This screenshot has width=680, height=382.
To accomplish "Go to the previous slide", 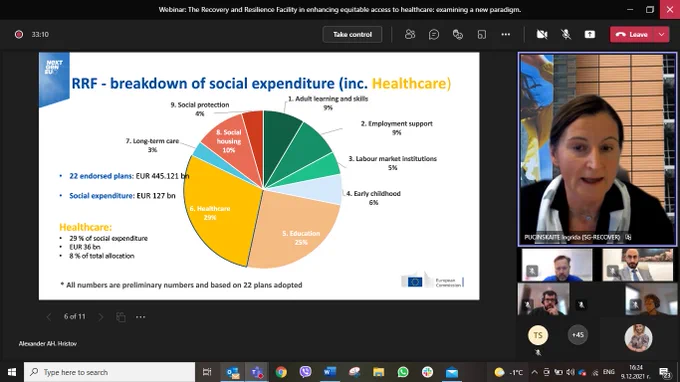I will click(x=49, y=317).
